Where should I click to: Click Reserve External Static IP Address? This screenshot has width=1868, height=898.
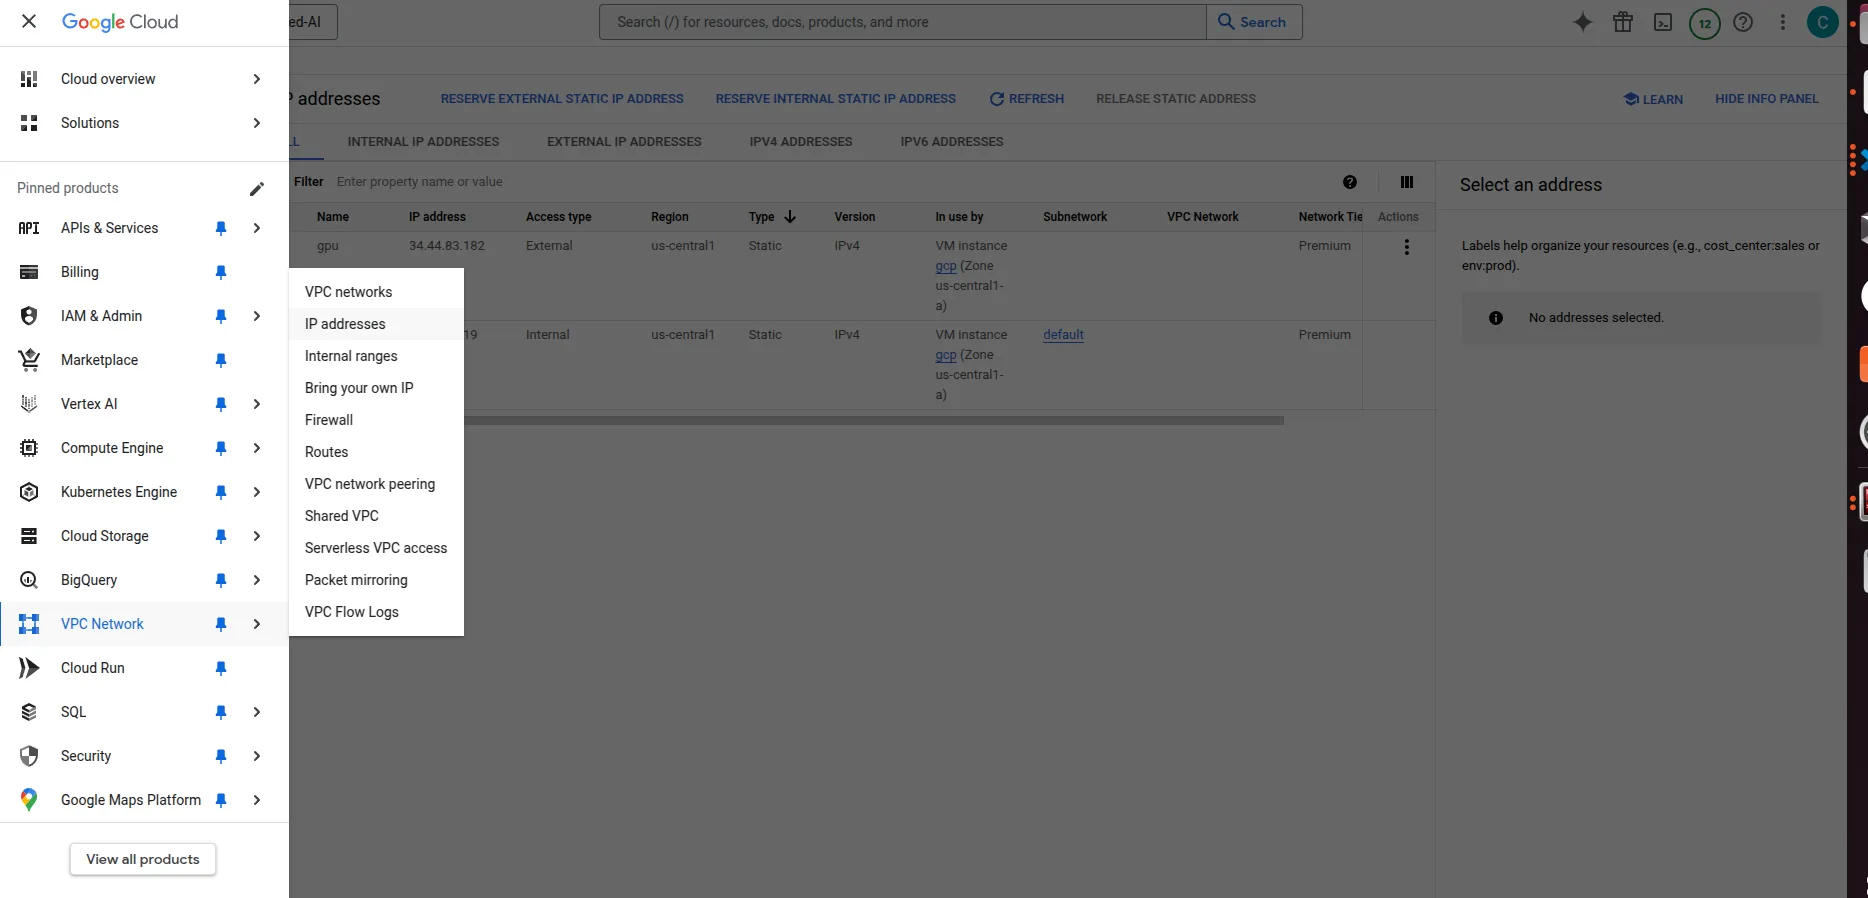click(562, 99)
